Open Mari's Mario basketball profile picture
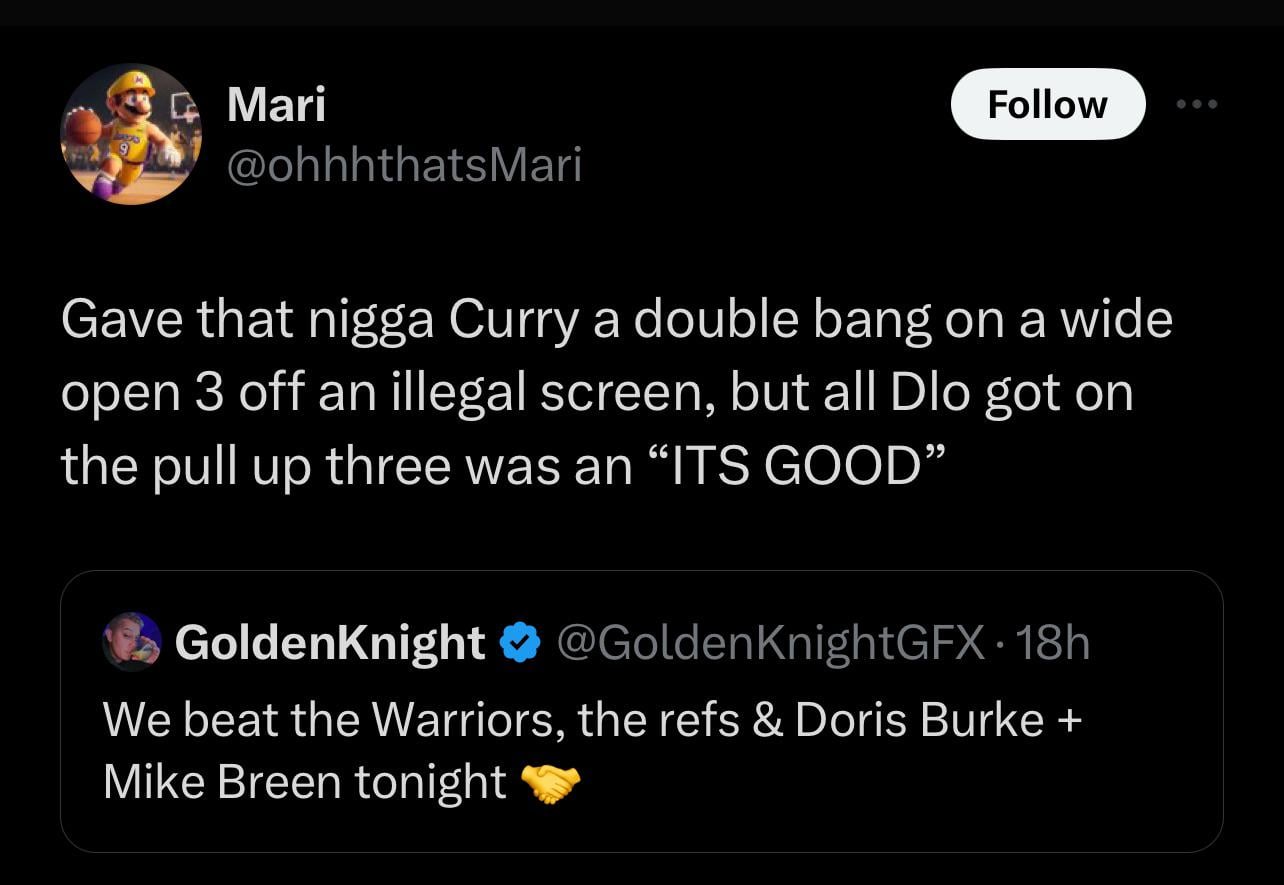The width and height of the screenshot is (1284, 885). (x=131, y=134)
